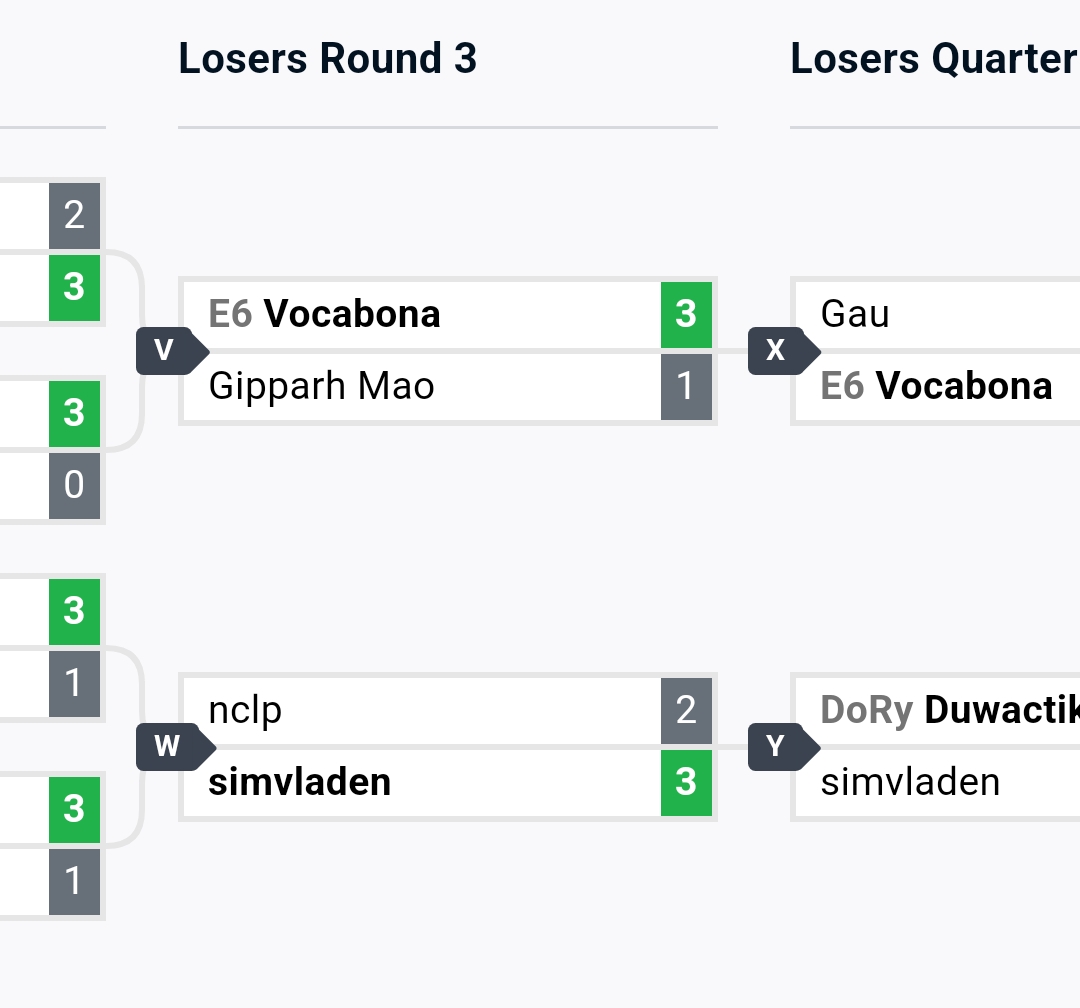1080x1008 pixels.
Task: Open simvladen in Losers Quarter-Final match
Action: [937, 783]
